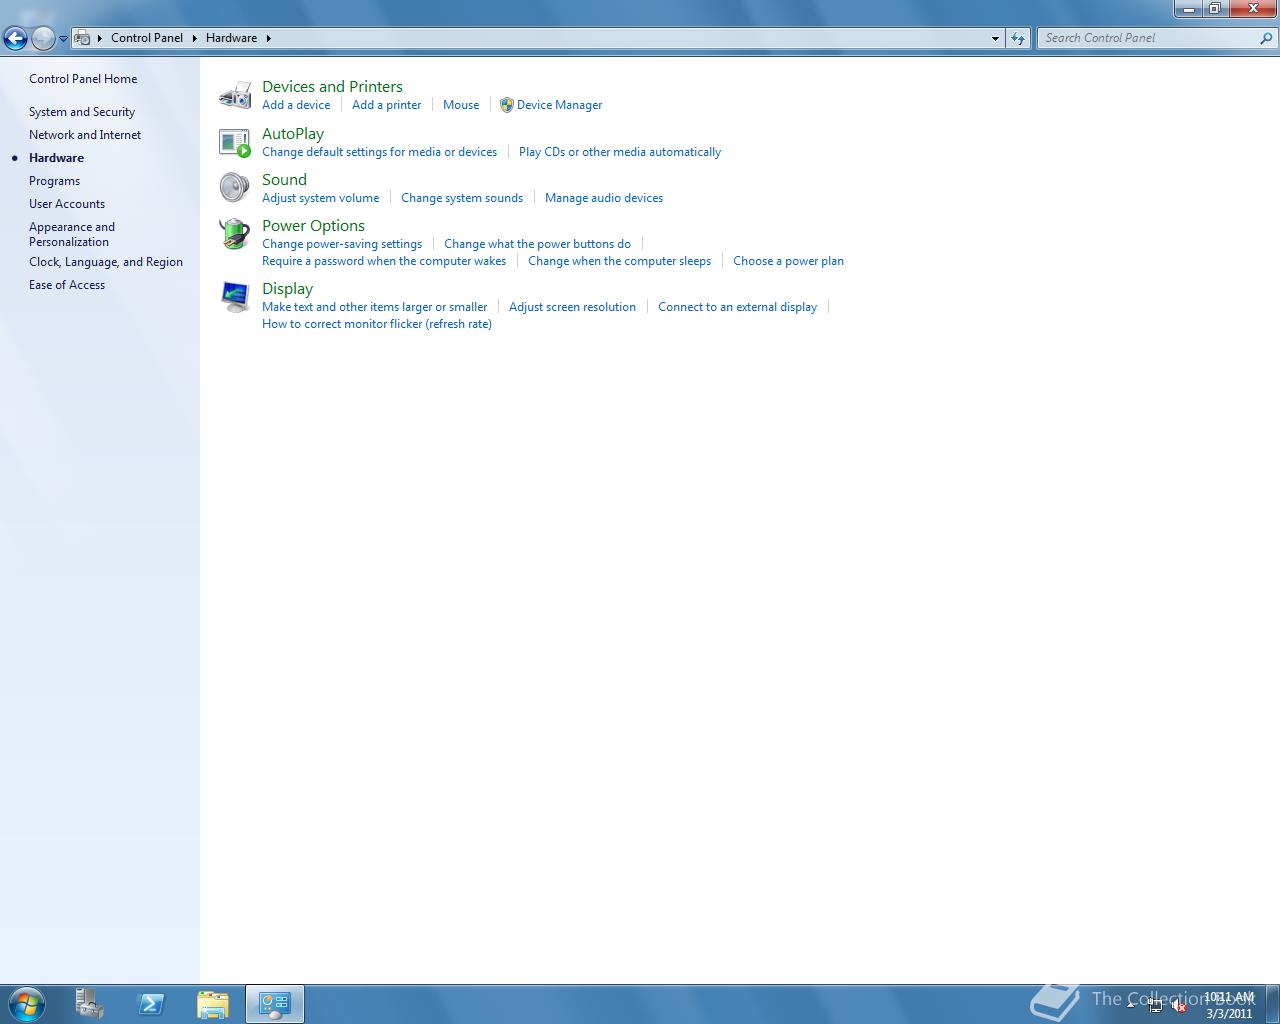
Task: Click the search magnifier icon
Action: 1267,38
